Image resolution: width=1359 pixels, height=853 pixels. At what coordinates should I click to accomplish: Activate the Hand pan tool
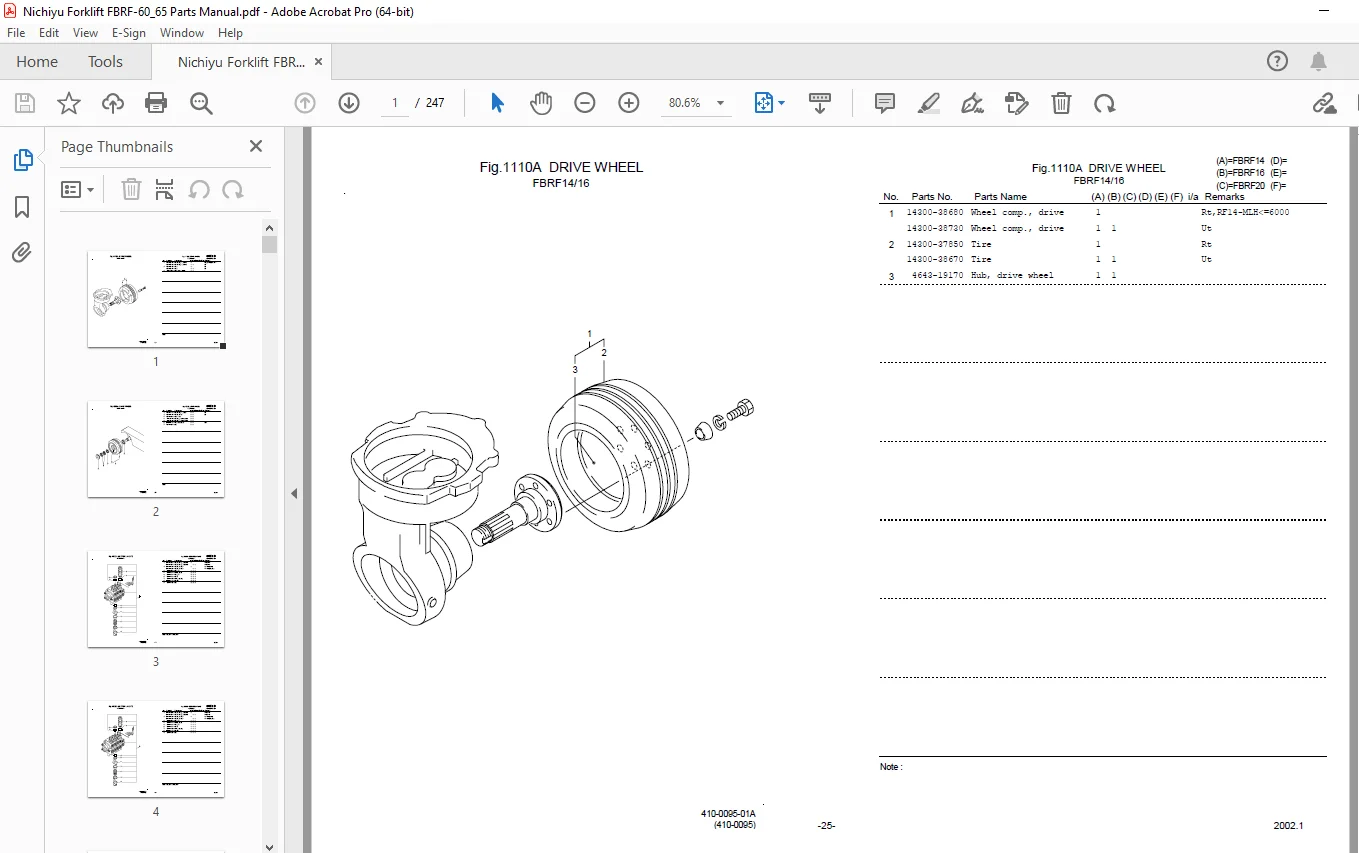(x=541, y=103)
